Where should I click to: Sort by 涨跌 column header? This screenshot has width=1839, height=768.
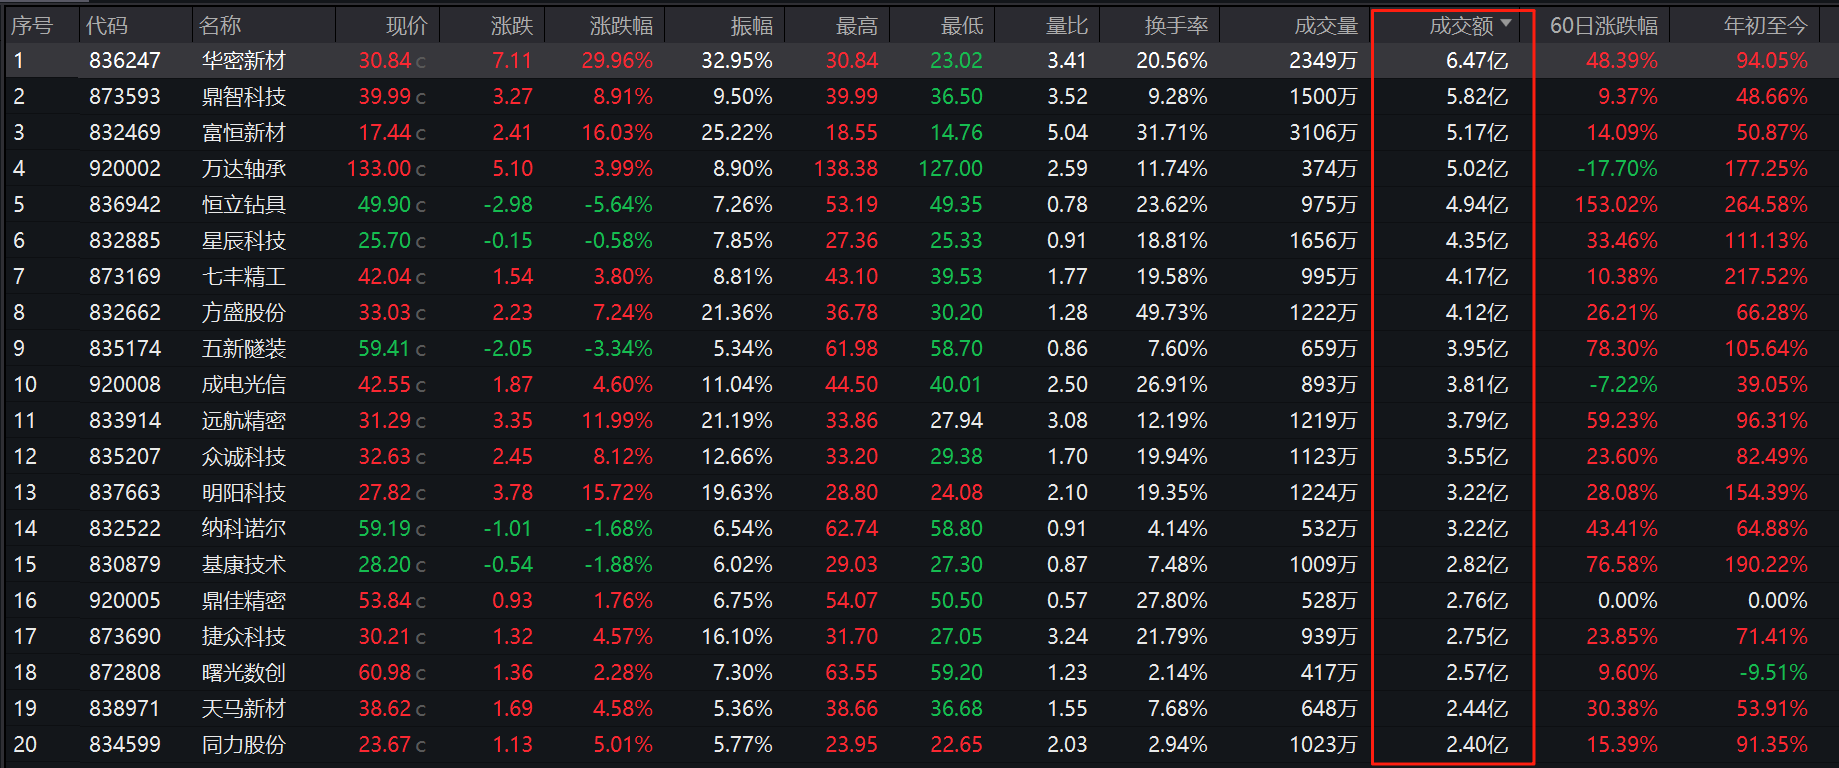(512, 26)
